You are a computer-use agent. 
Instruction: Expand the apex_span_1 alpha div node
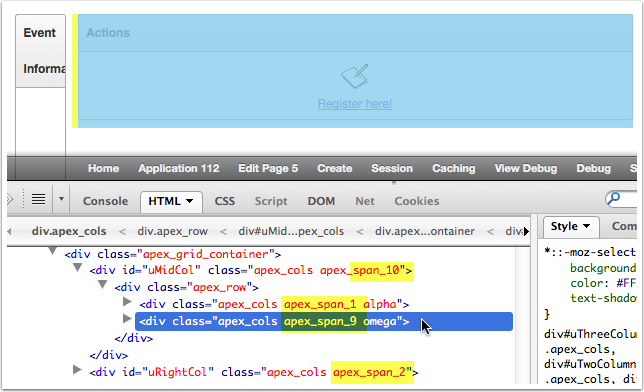tap(127, 302)
